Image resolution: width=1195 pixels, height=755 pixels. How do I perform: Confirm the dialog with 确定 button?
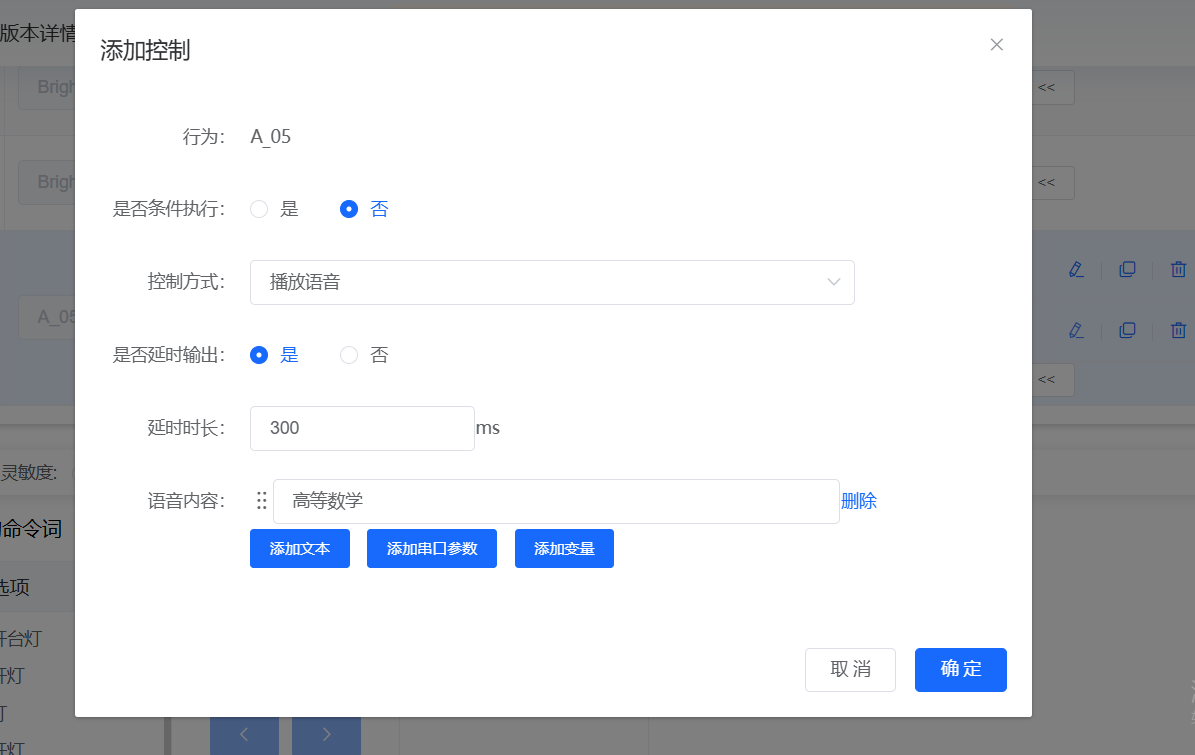(x=960, y=670)
